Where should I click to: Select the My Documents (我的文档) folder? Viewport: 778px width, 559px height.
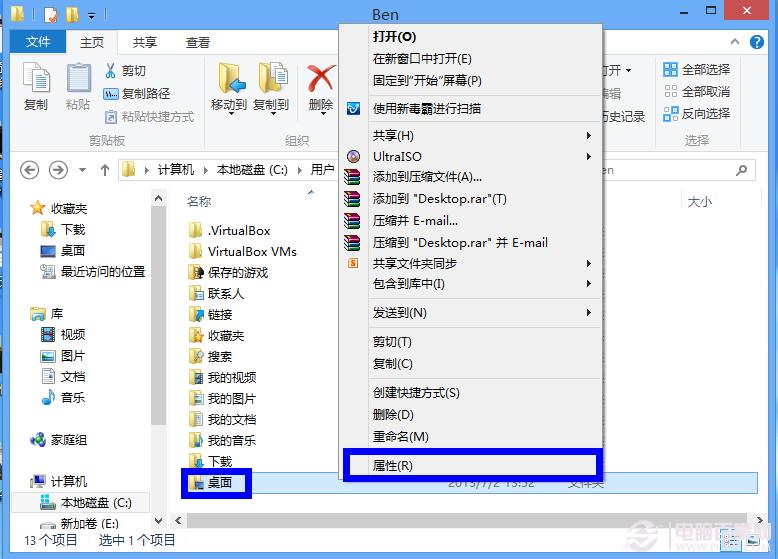coord(222,420)
